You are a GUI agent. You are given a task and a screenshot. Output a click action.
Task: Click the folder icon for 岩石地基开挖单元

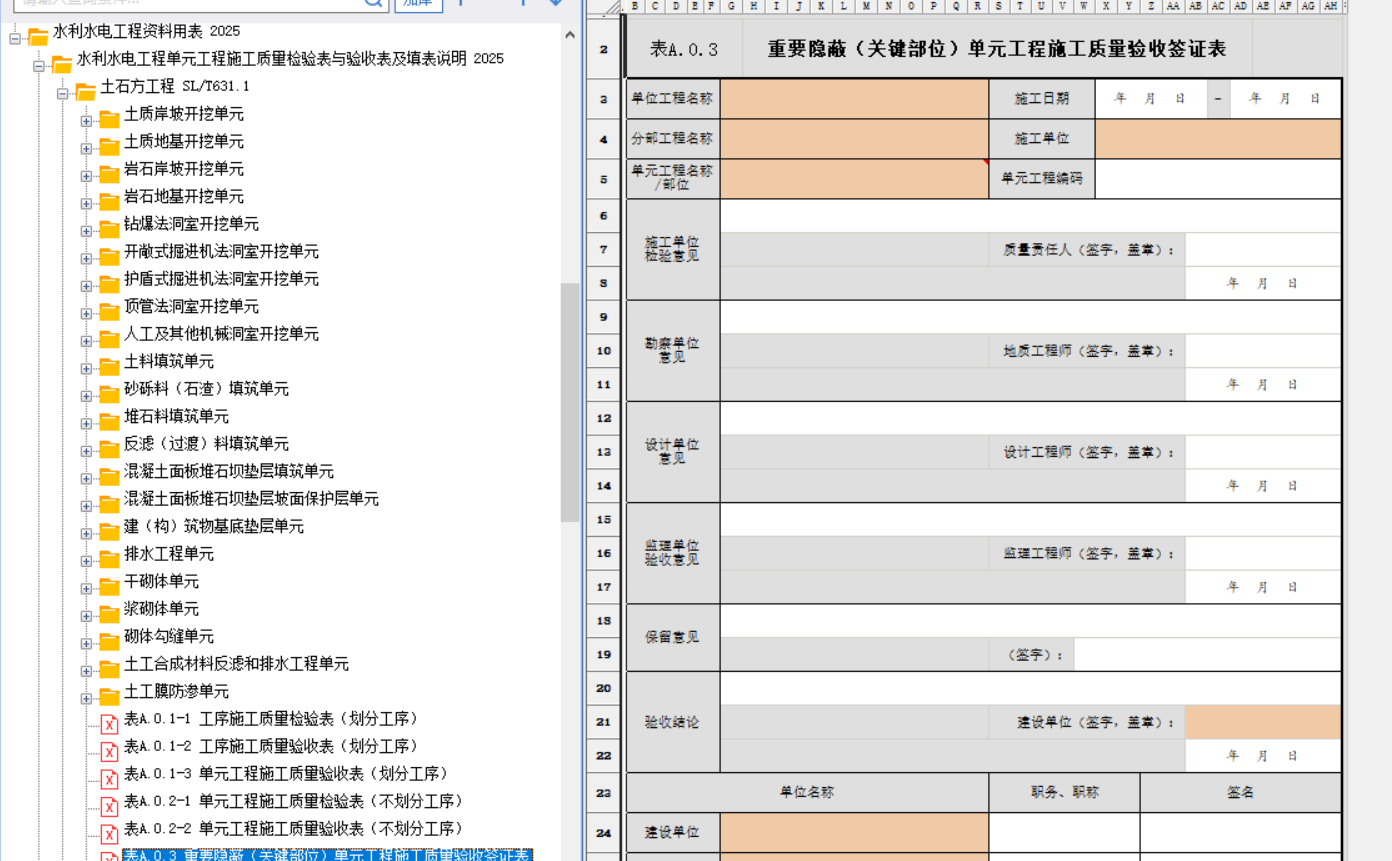(109, 202)
